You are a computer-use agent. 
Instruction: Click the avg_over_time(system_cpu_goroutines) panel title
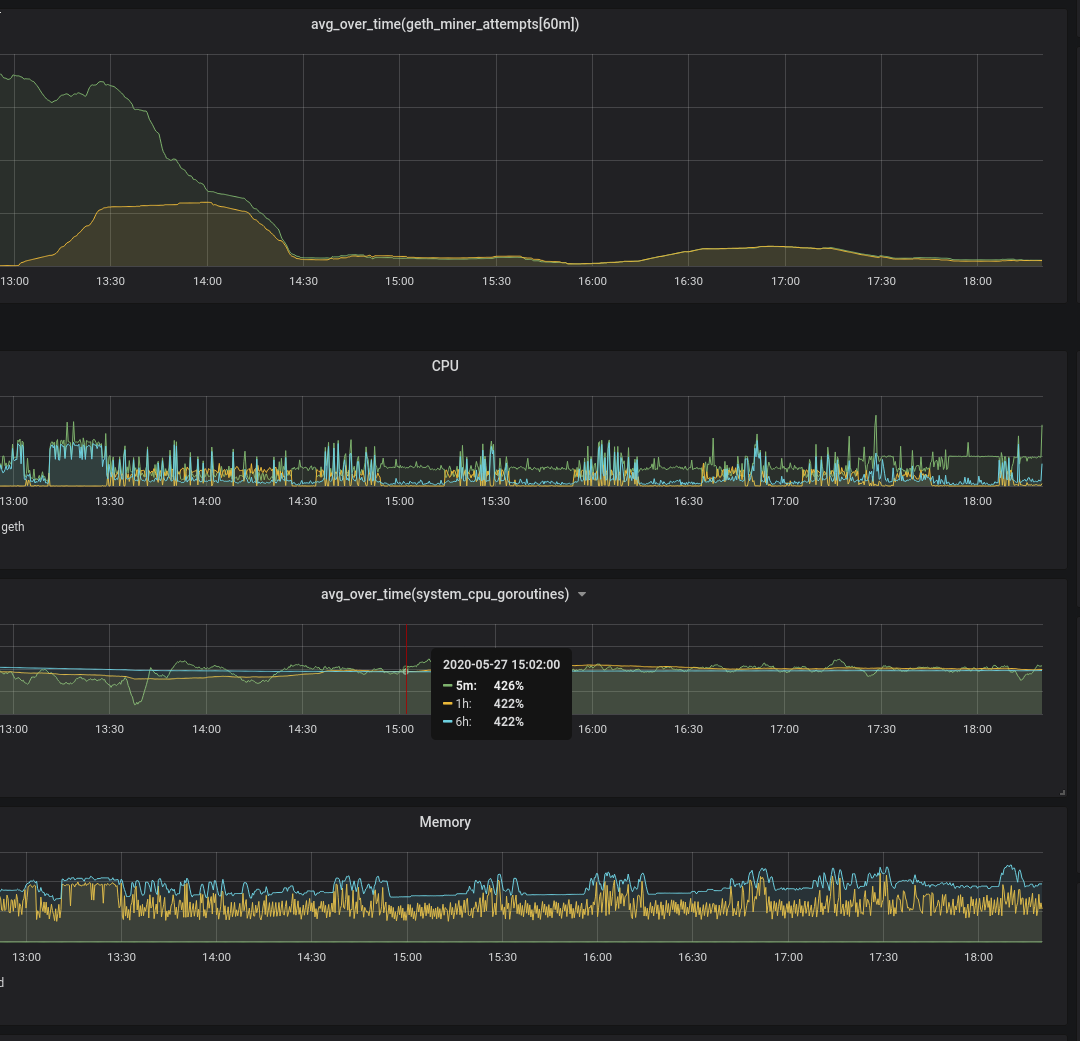click(445, 594)
